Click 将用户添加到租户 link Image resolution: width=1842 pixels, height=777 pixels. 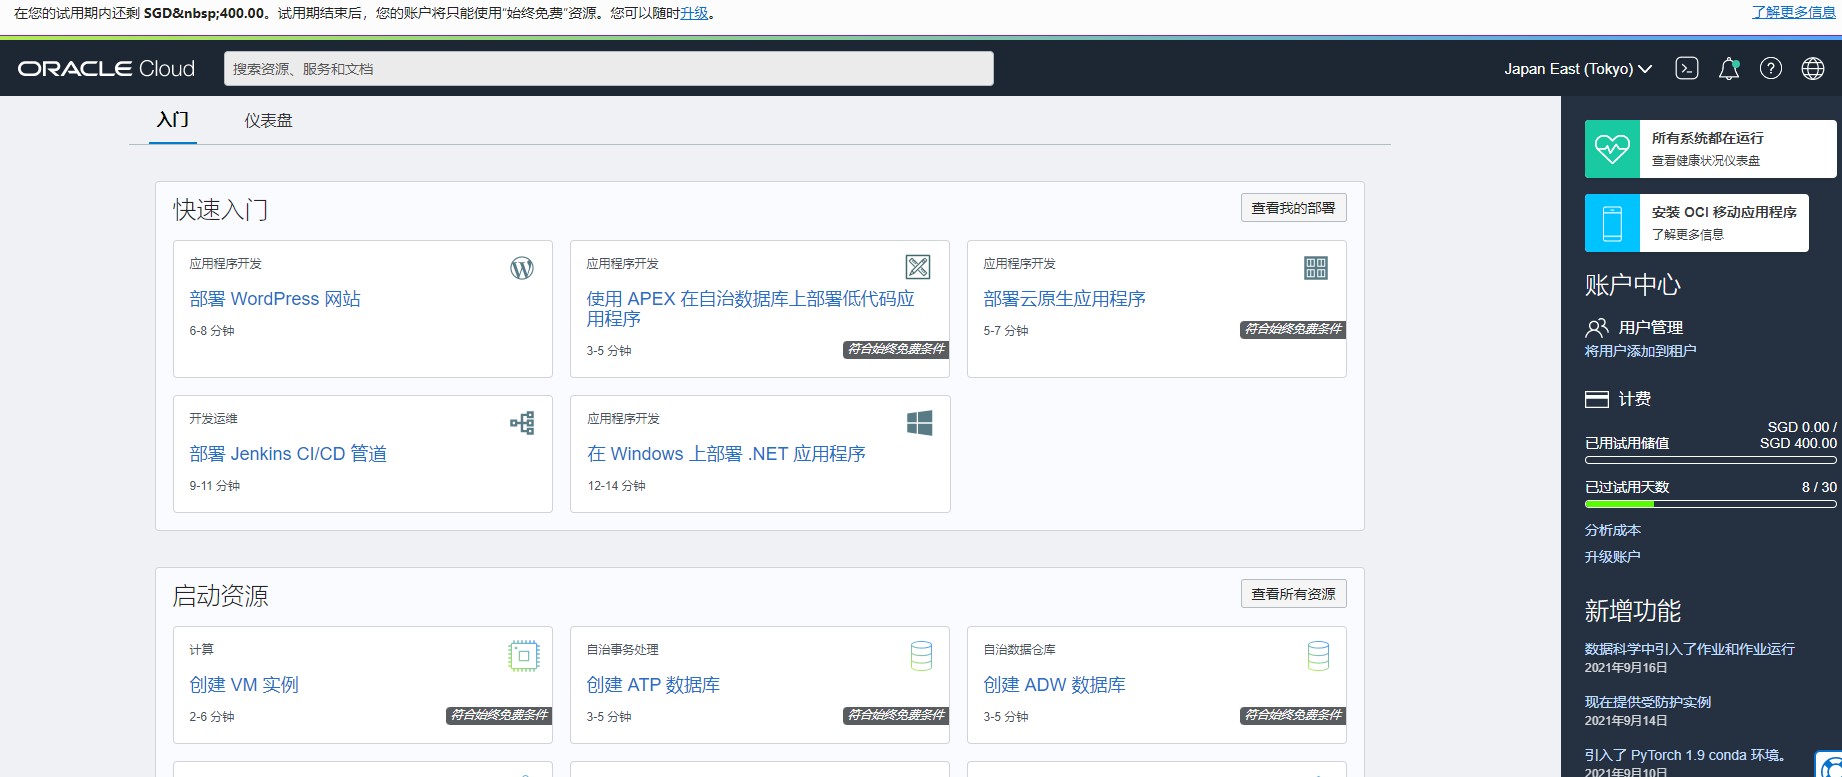point(1640,351)
